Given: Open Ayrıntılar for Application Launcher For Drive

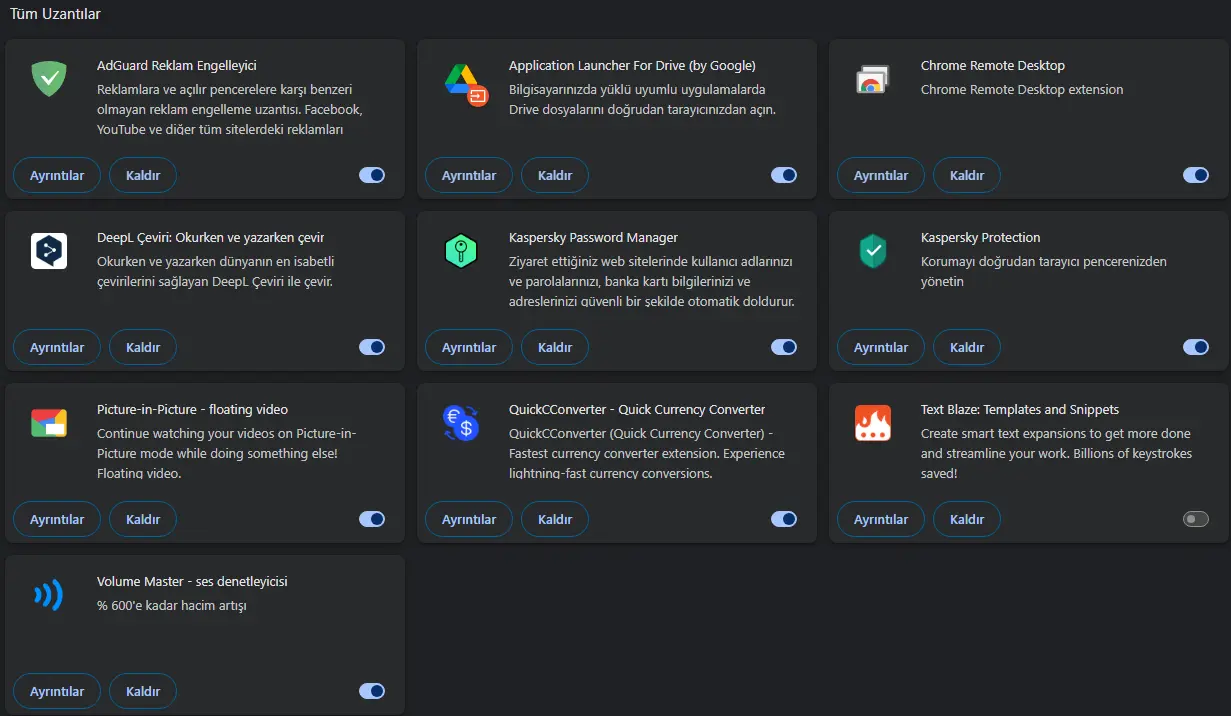Looking at the screenshot, I should click(x=469, y=175).
